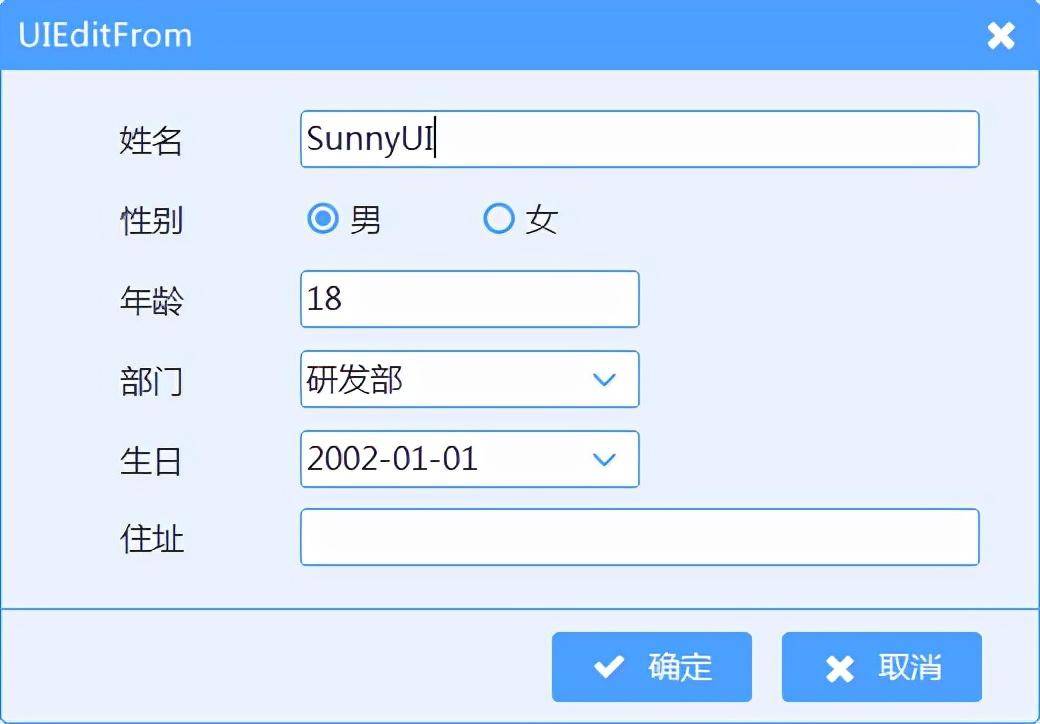Click the 研发部 value in combo box
1040x724 pixels.
354,379
